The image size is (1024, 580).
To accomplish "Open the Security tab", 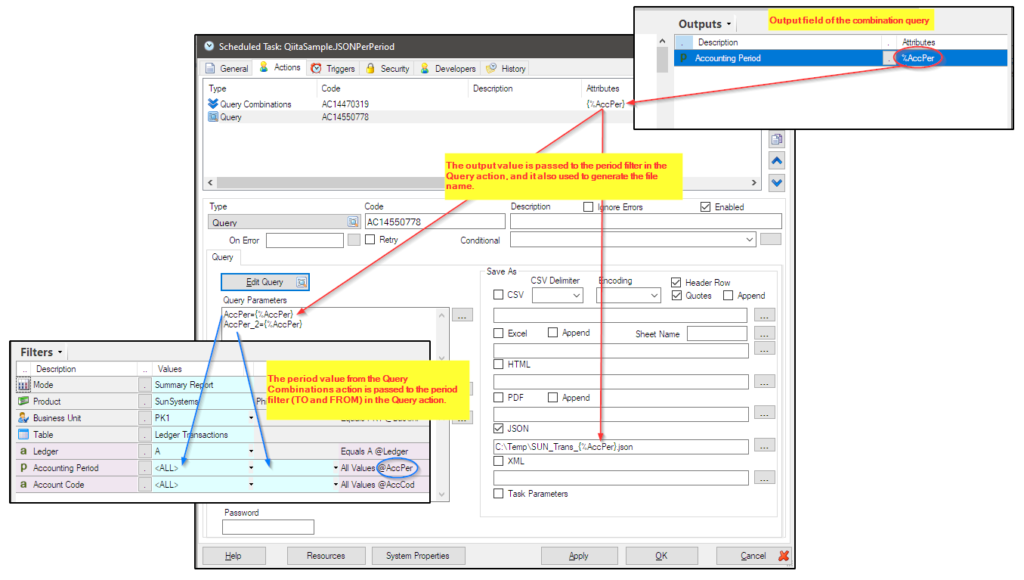I will coord(387,69).
